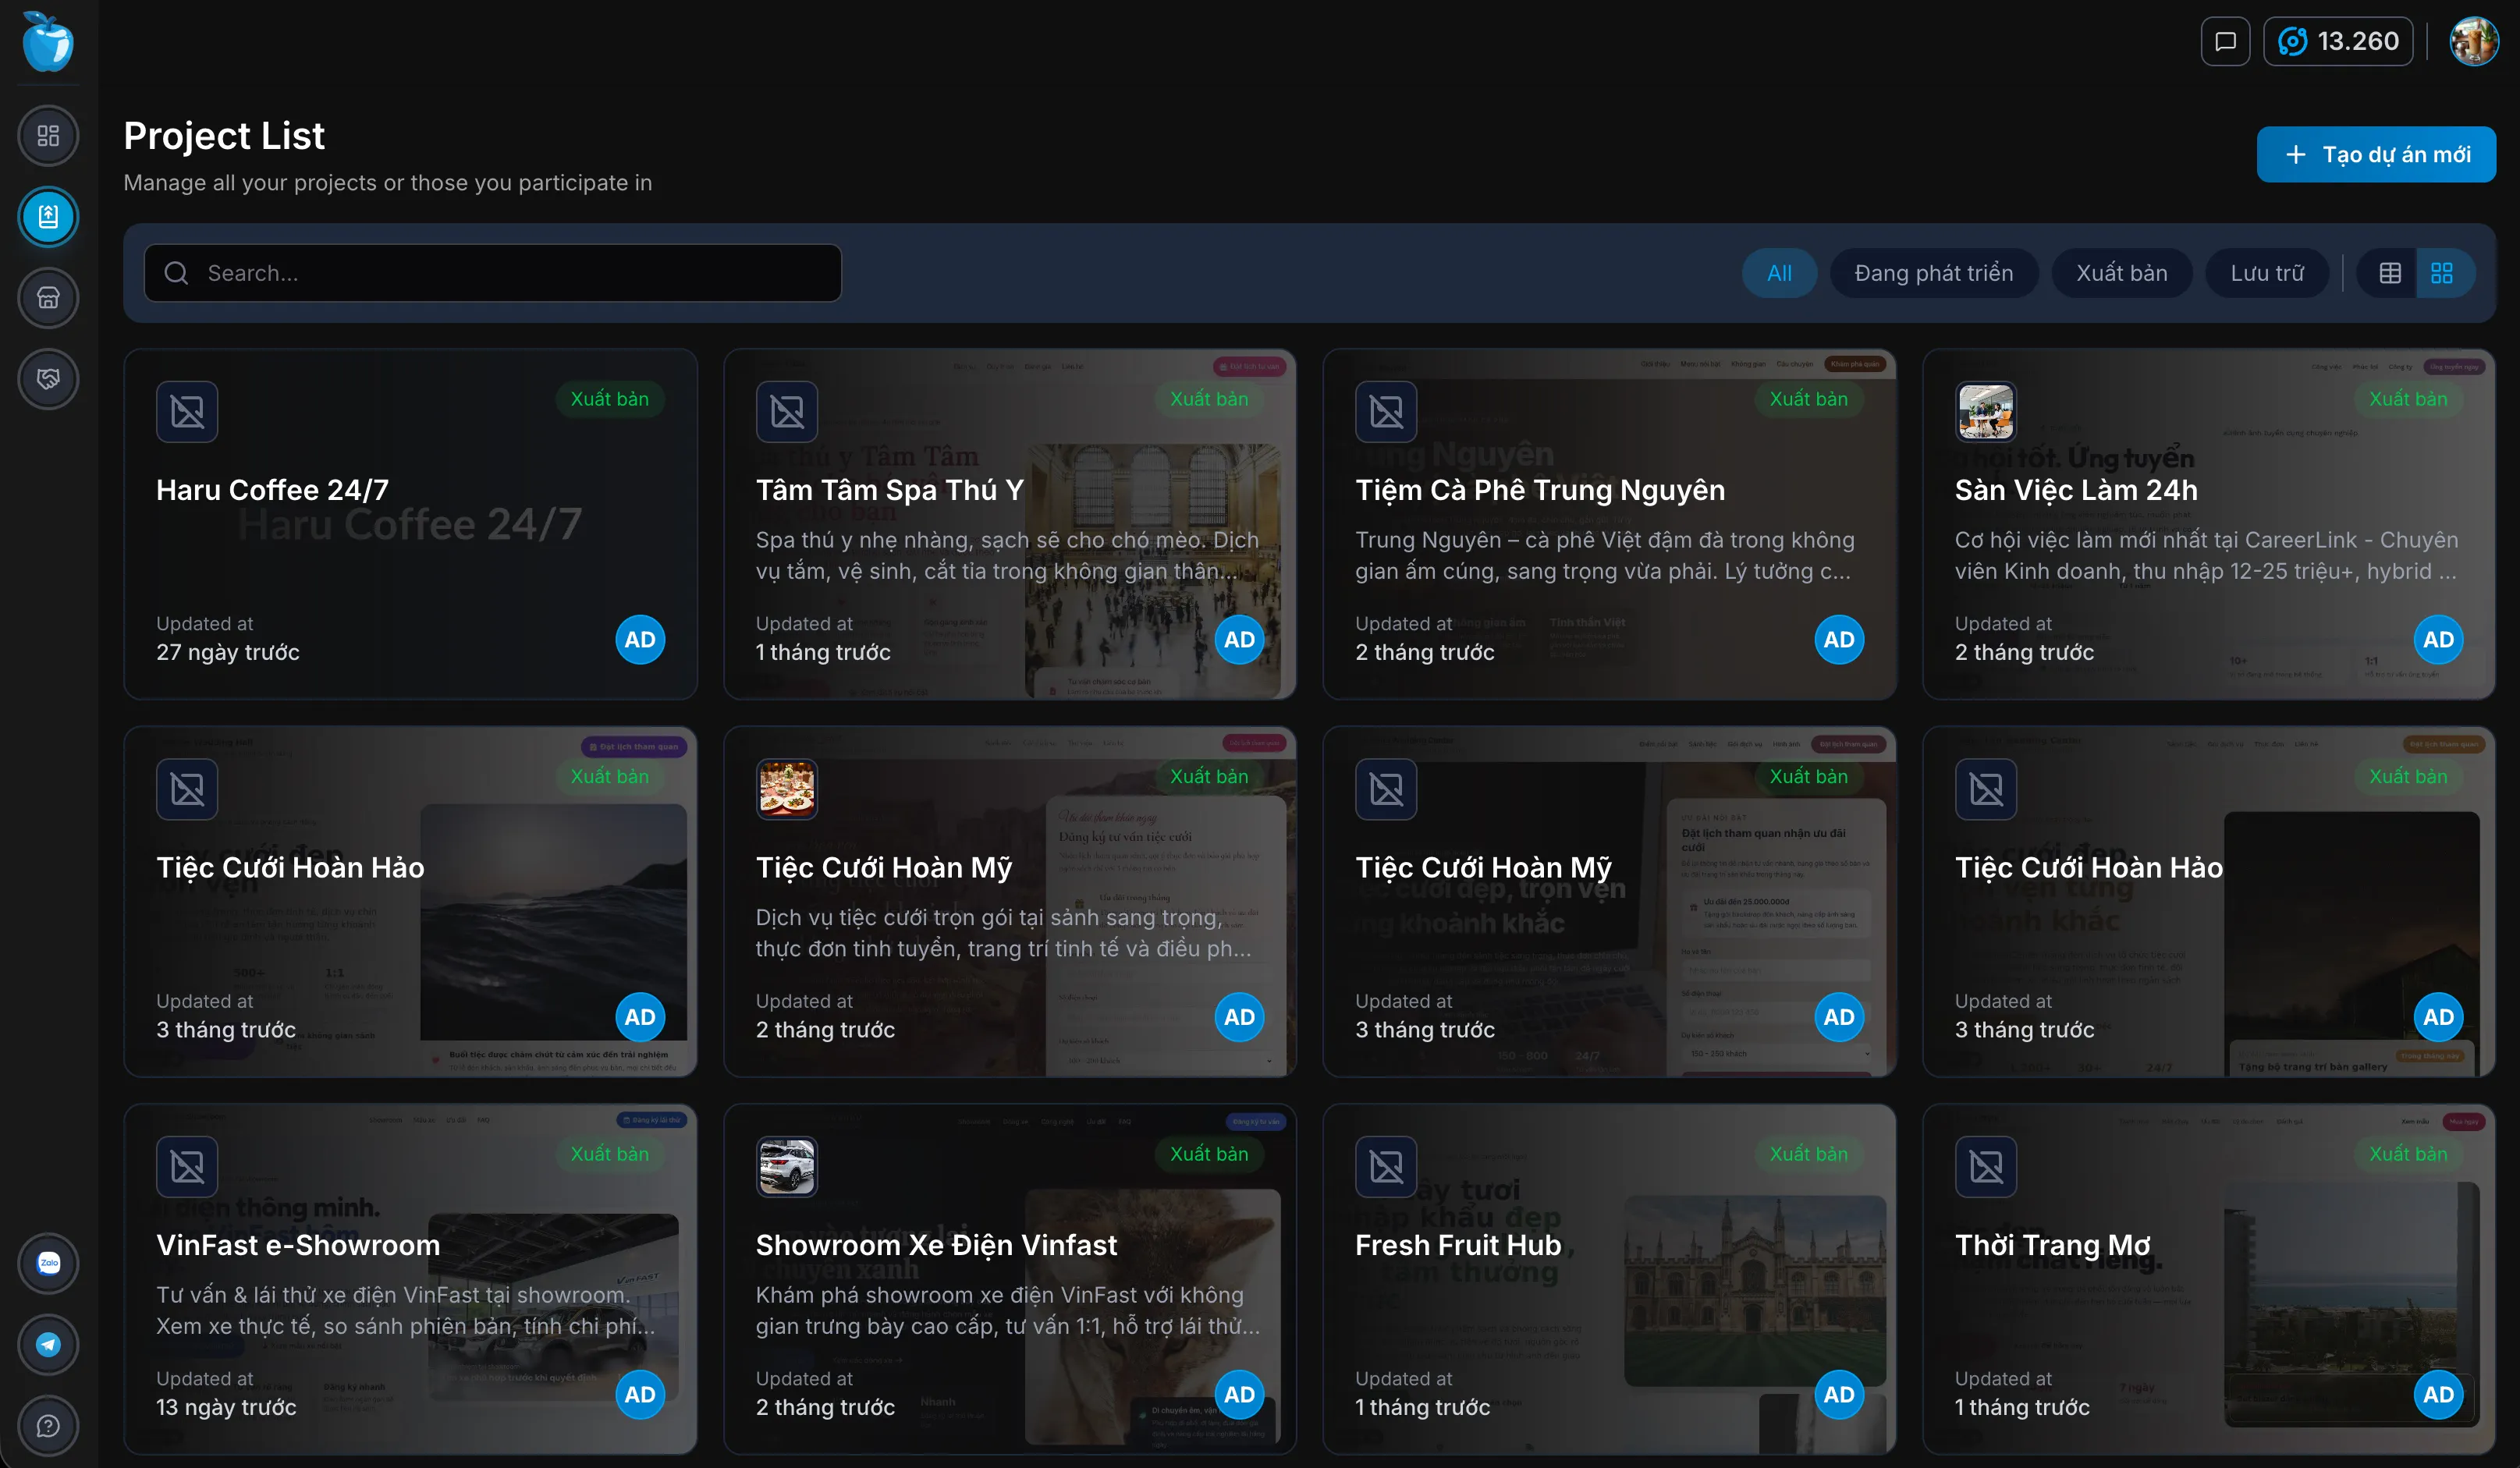Screen dimensions: 2520x1468
Task: Open the store sidebar icon
Action: click(48, 297)
